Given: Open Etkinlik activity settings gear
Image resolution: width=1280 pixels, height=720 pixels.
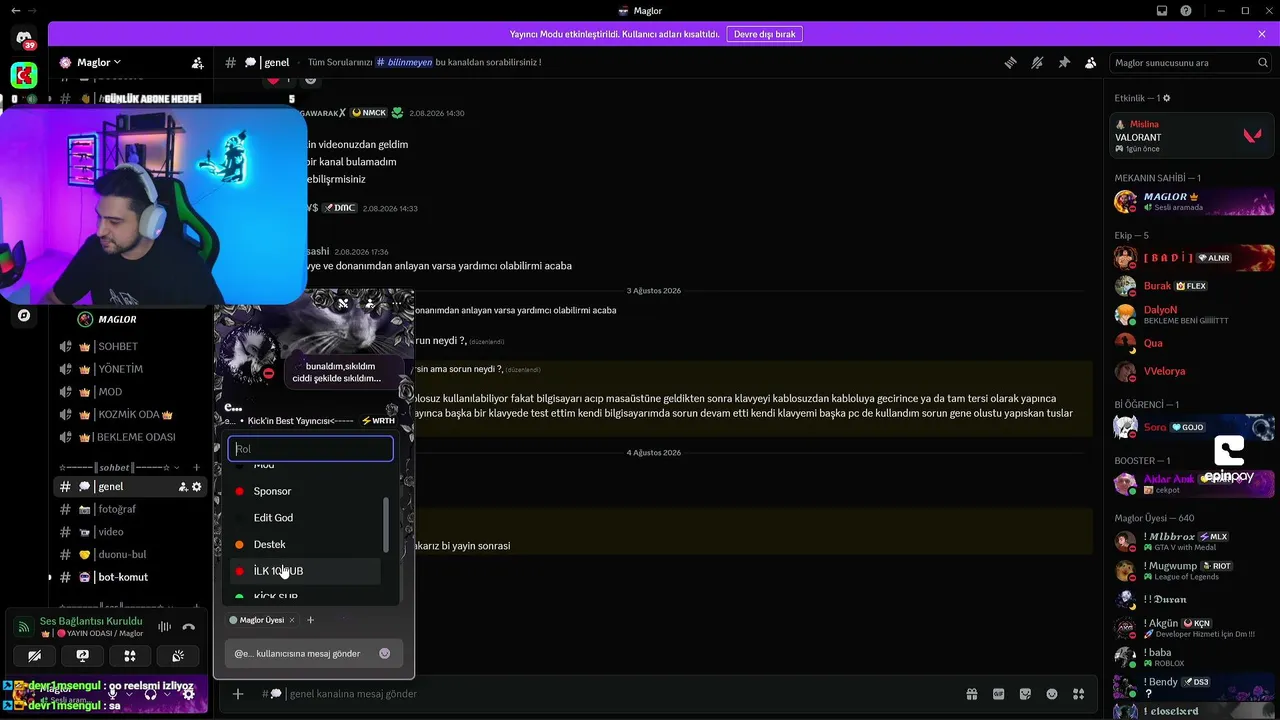Looking at the screenshot, I should tap(1166, 98).
